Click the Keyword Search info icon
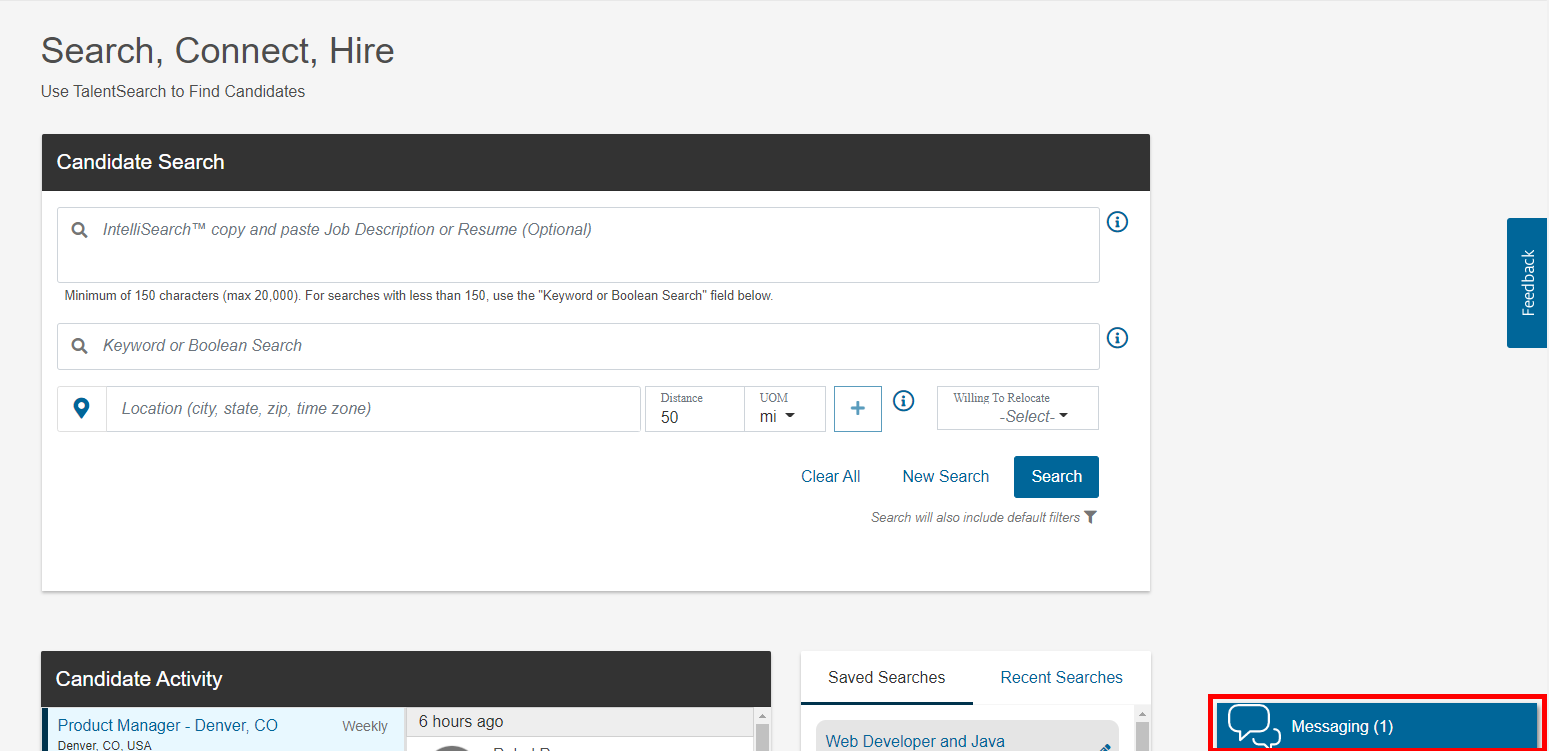Image resolution: width=1549 pixels, height=751 pixels. [x=1118, y=338]
